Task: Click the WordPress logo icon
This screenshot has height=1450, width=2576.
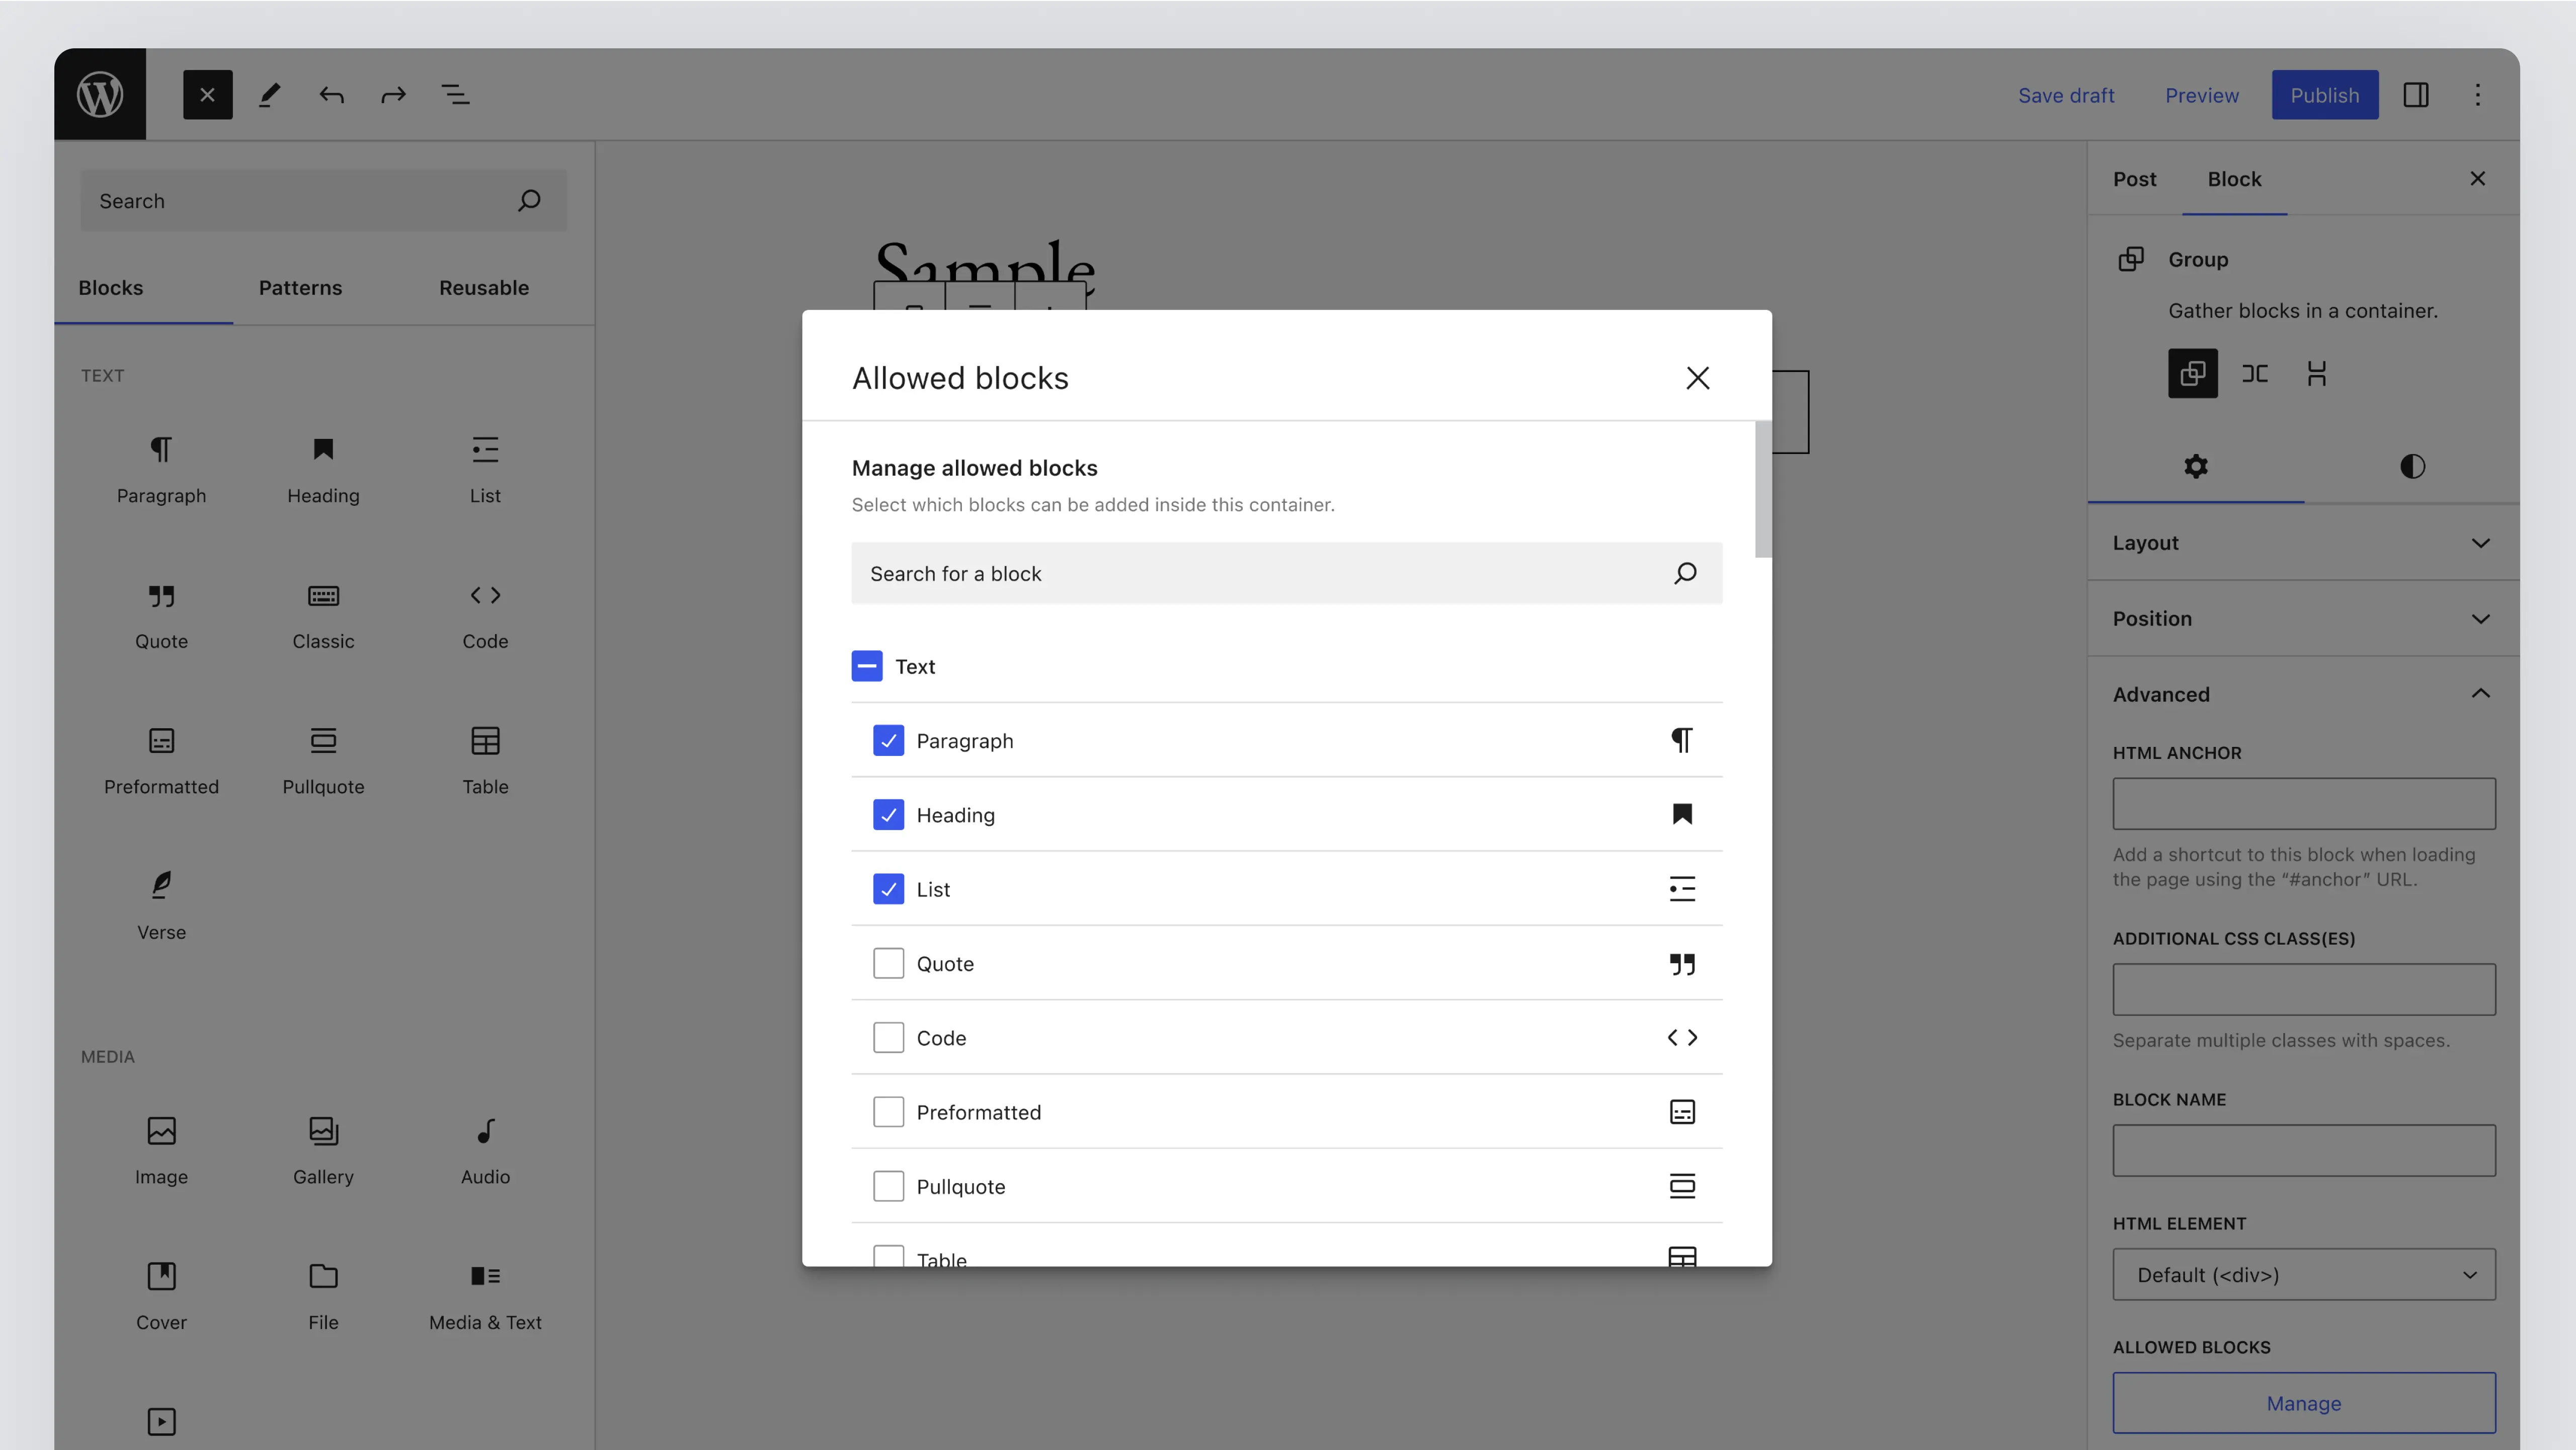Action: (100, 95)
